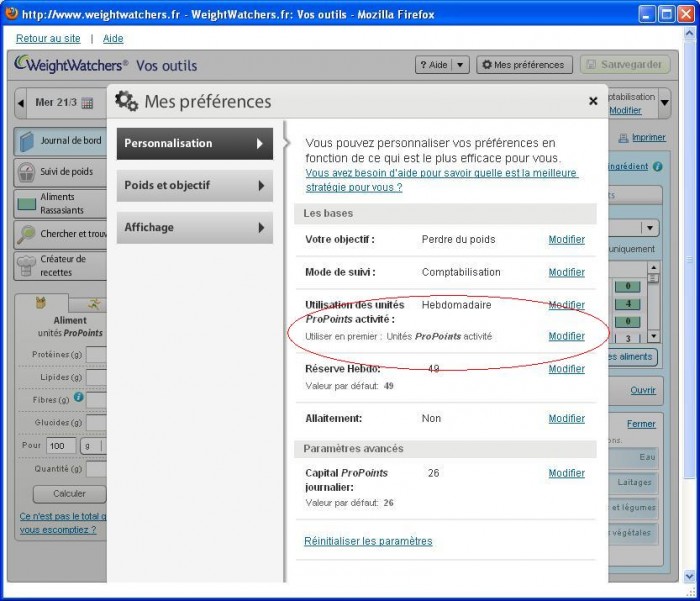The height and width of the screenshot is (601, 700).
Task: Click the ? Aide button
Action: pos(434,65)
